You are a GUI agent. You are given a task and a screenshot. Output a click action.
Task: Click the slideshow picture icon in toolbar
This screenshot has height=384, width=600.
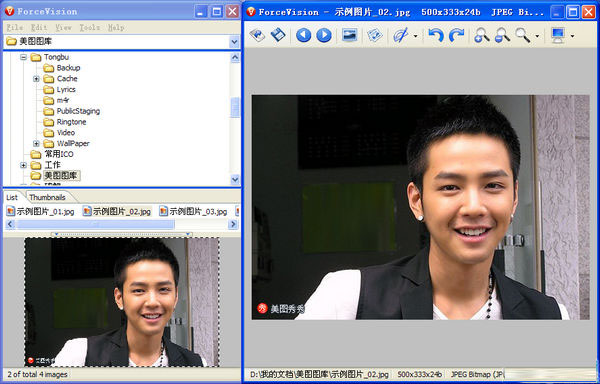(x=349, y=35)
